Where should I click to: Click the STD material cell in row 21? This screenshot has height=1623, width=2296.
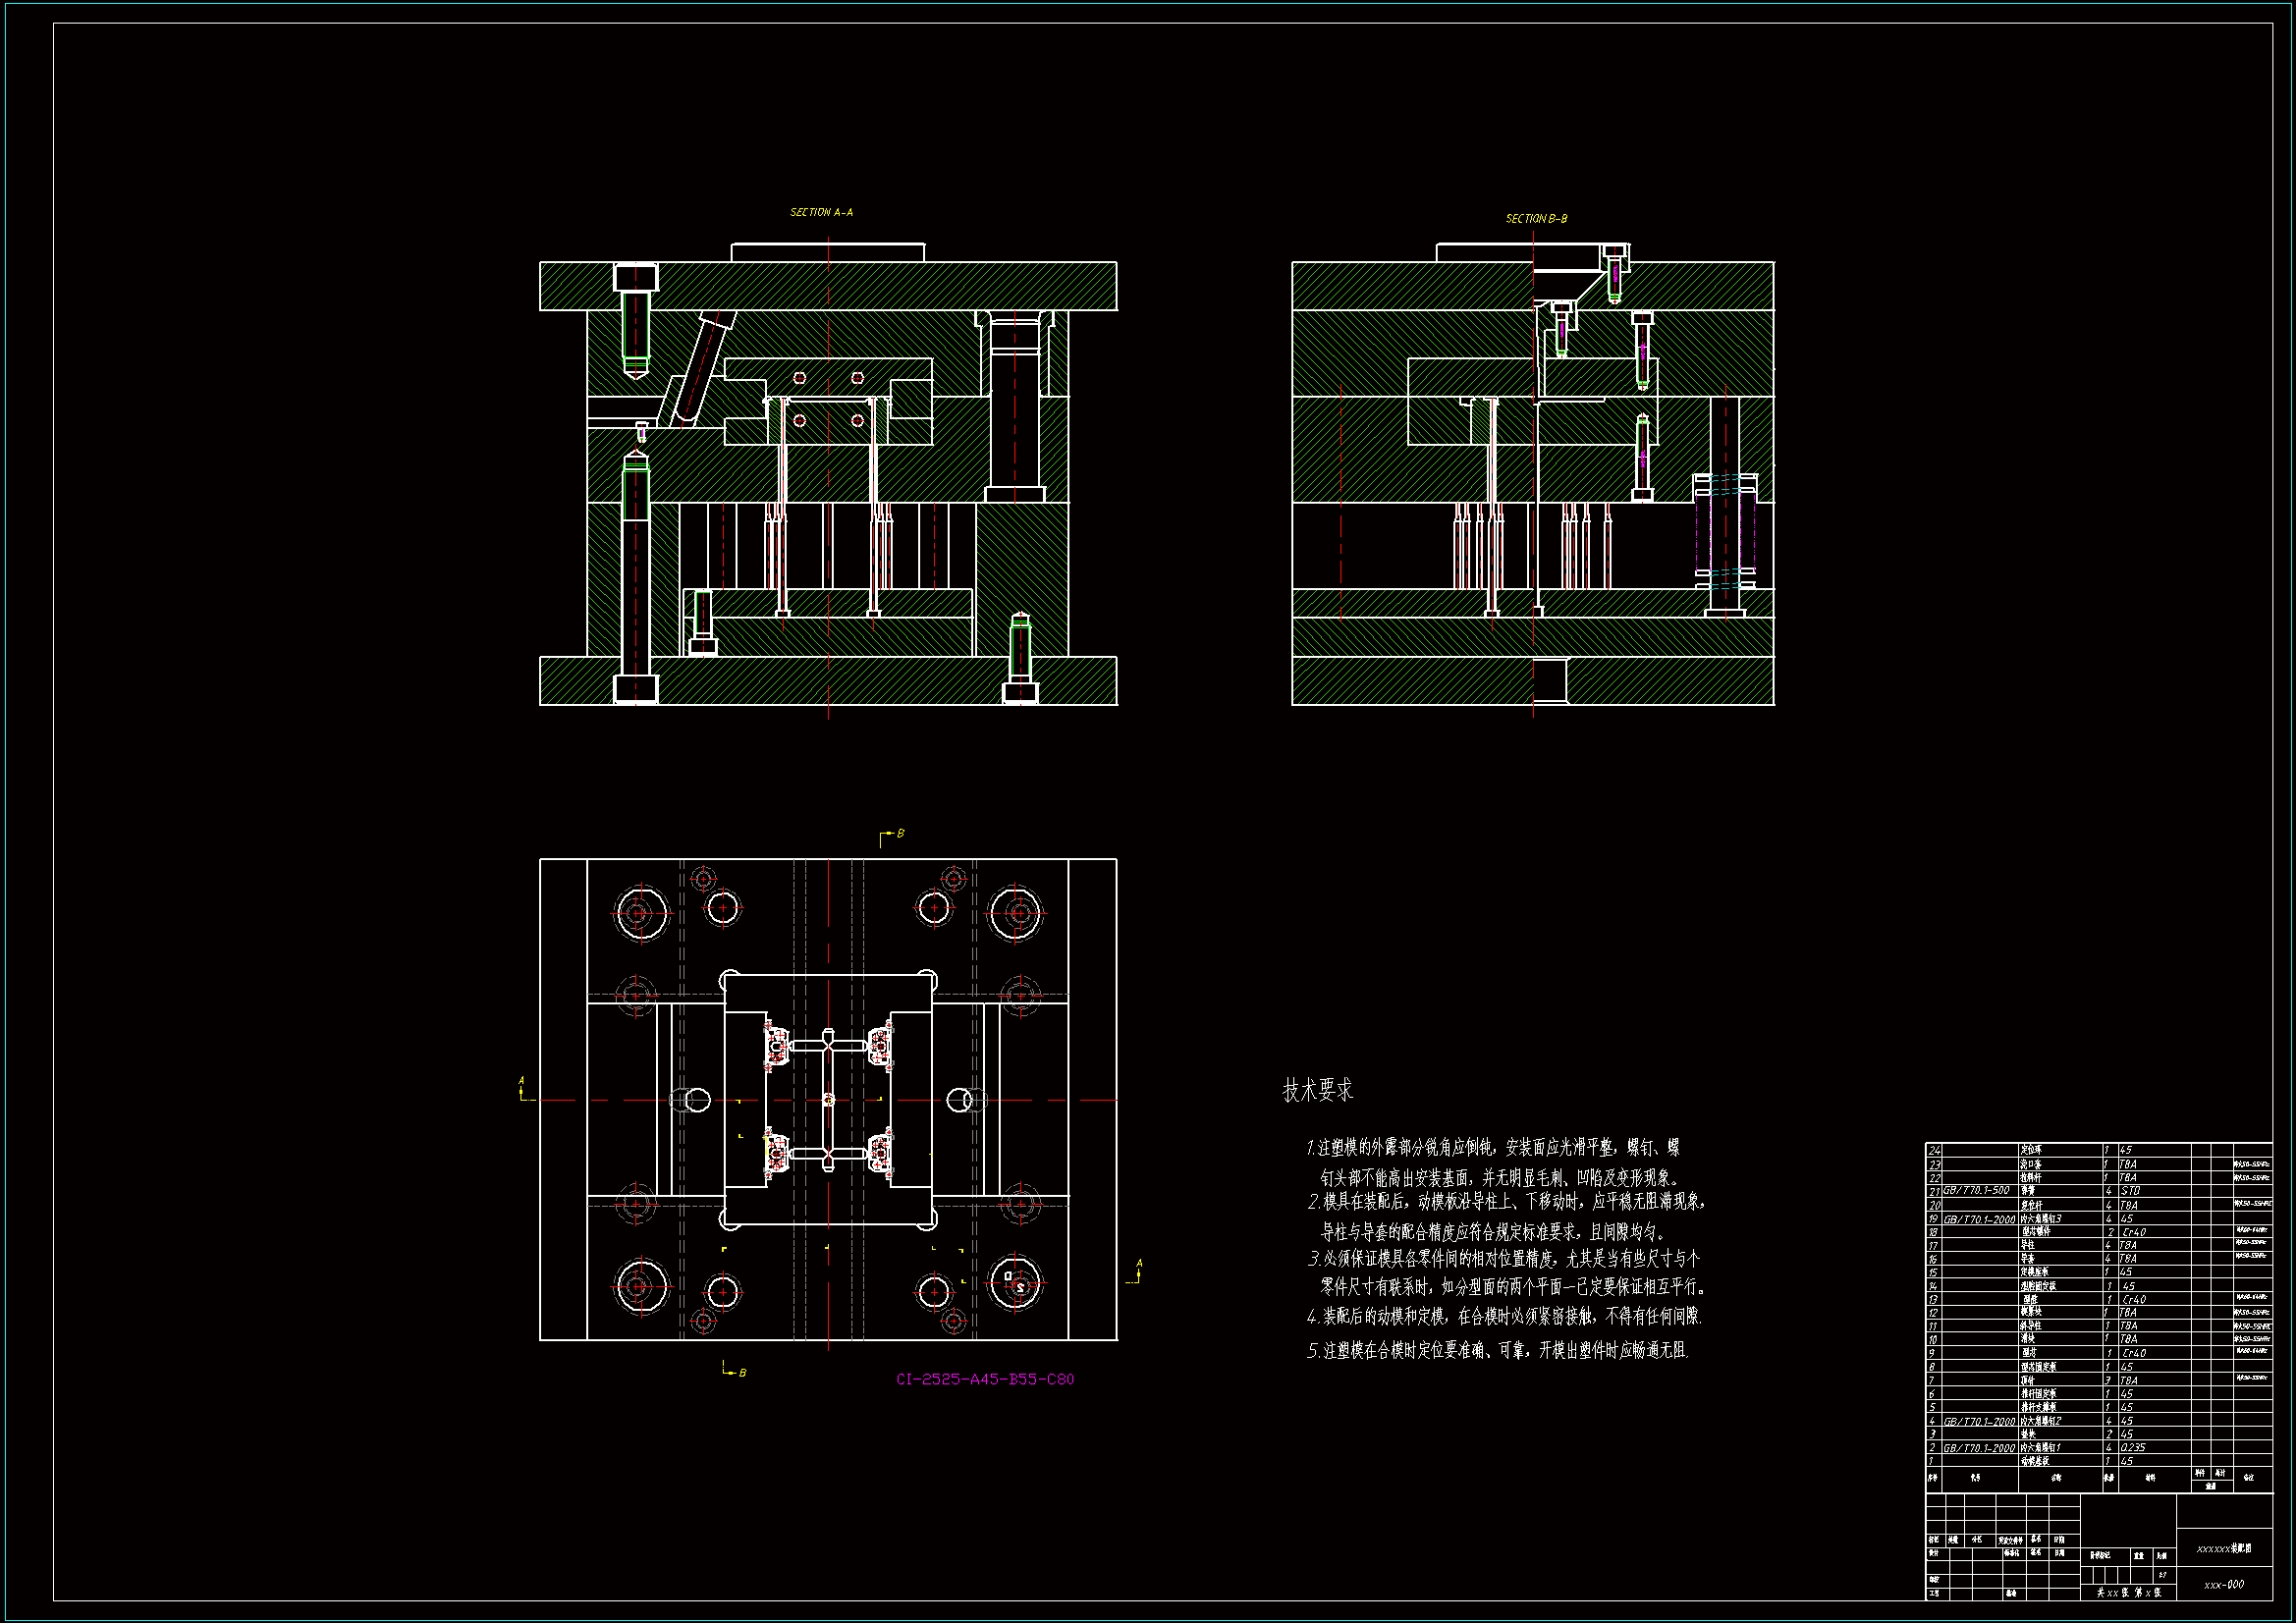coord(2130,1190)
